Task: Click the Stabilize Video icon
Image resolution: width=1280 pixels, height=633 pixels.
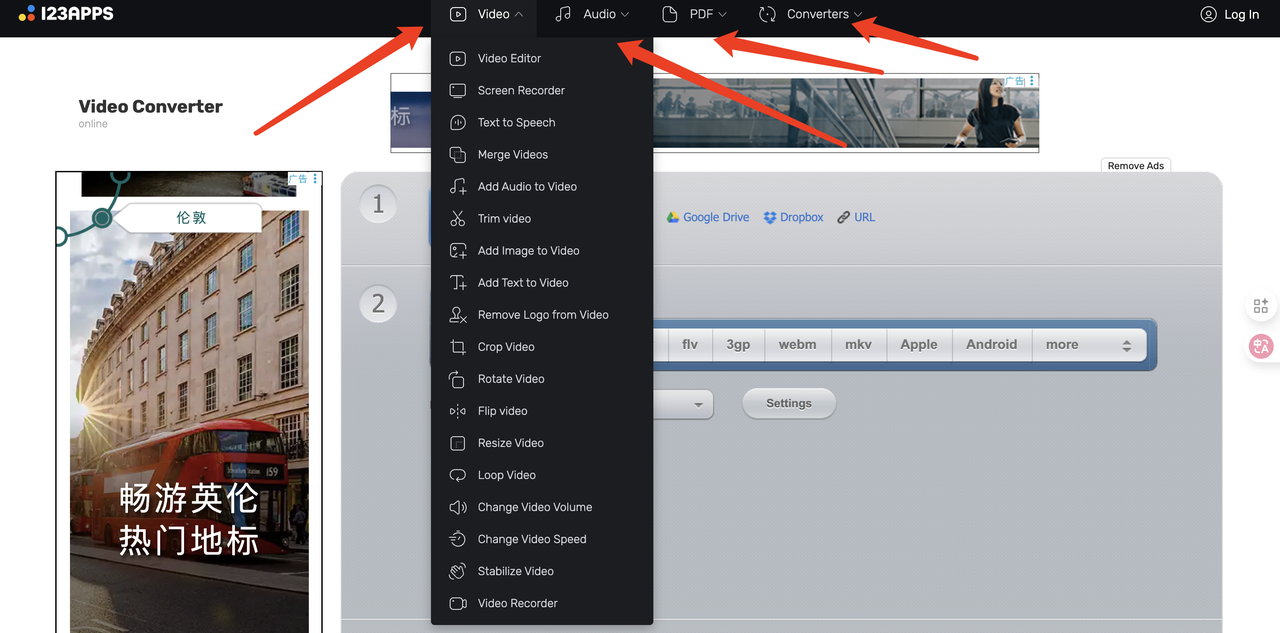Action: [458, 571]
